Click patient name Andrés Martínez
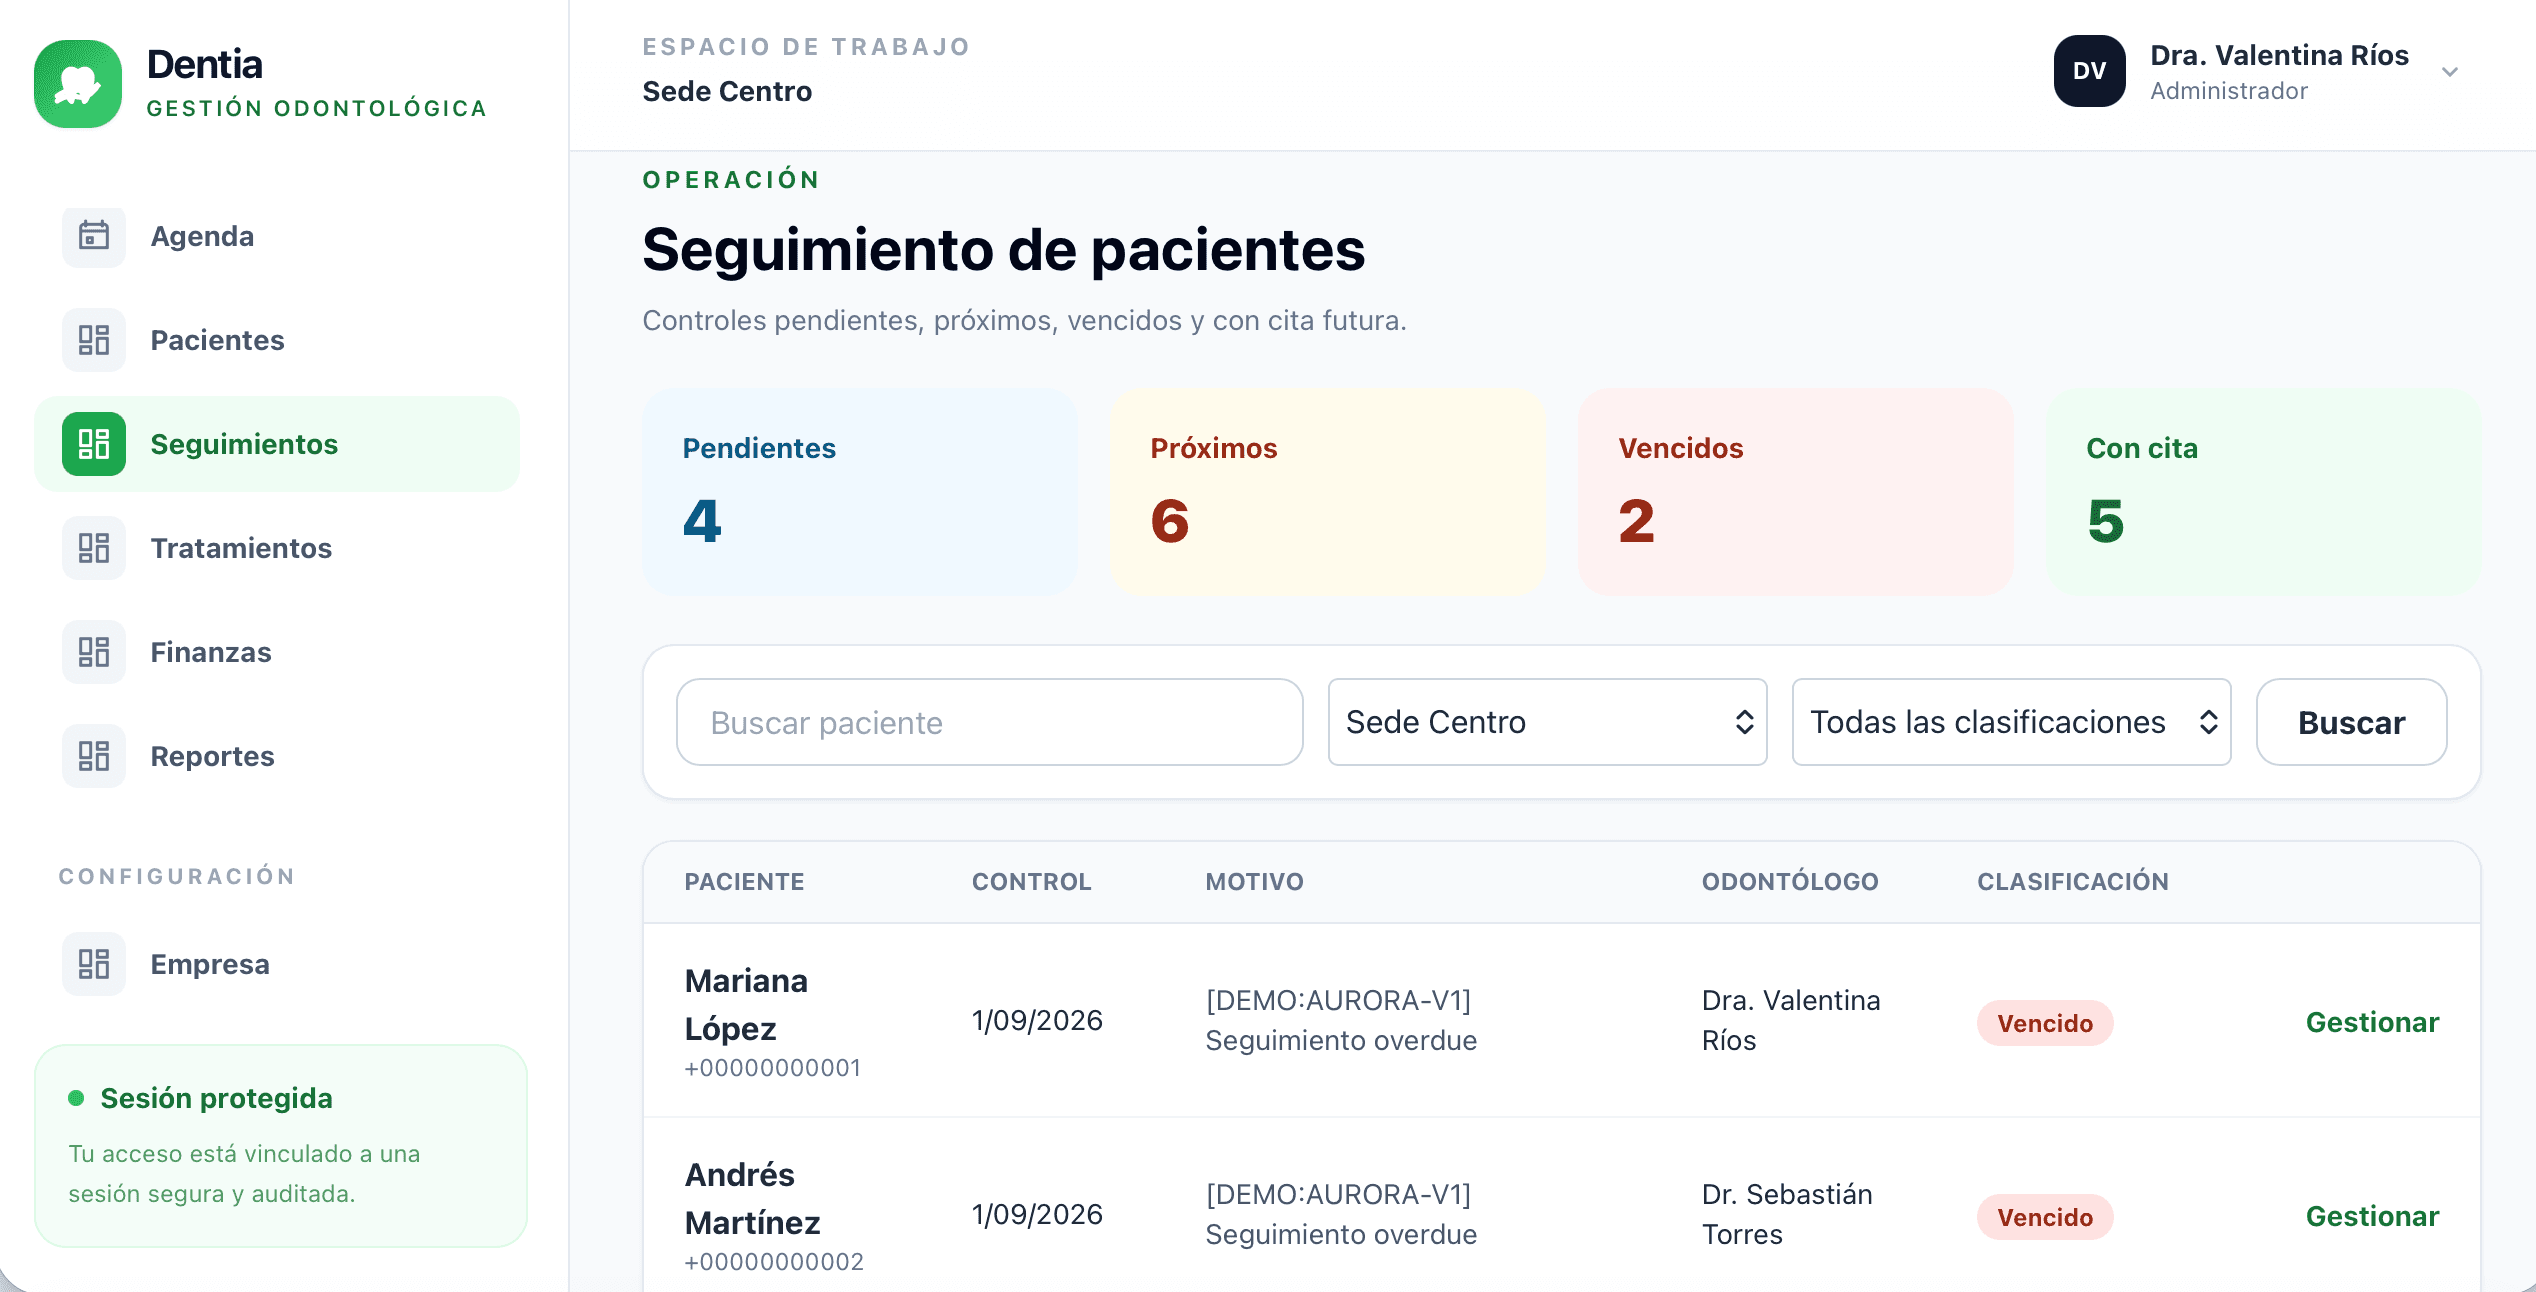This screenshot has height=1292, width=2536. (x=752, y=1198)
